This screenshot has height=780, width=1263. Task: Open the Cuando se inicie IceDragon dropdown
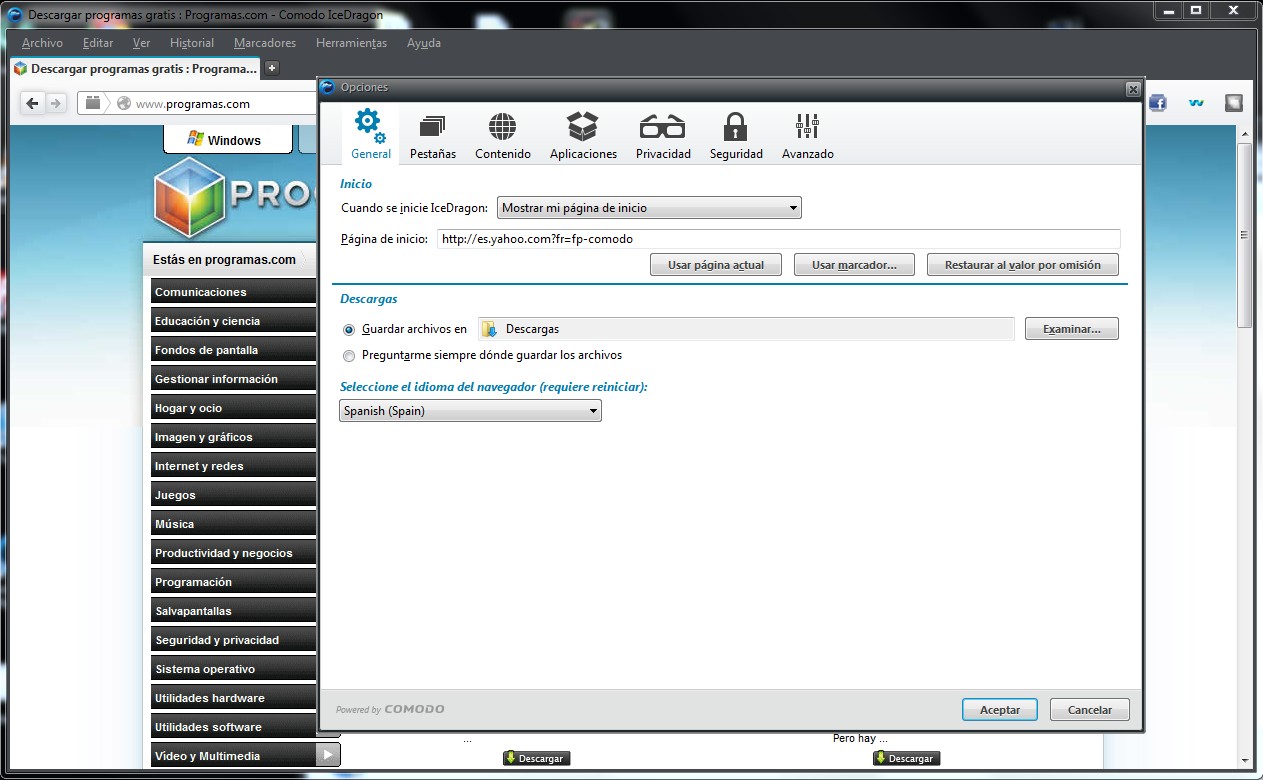(x=649, y=208)
